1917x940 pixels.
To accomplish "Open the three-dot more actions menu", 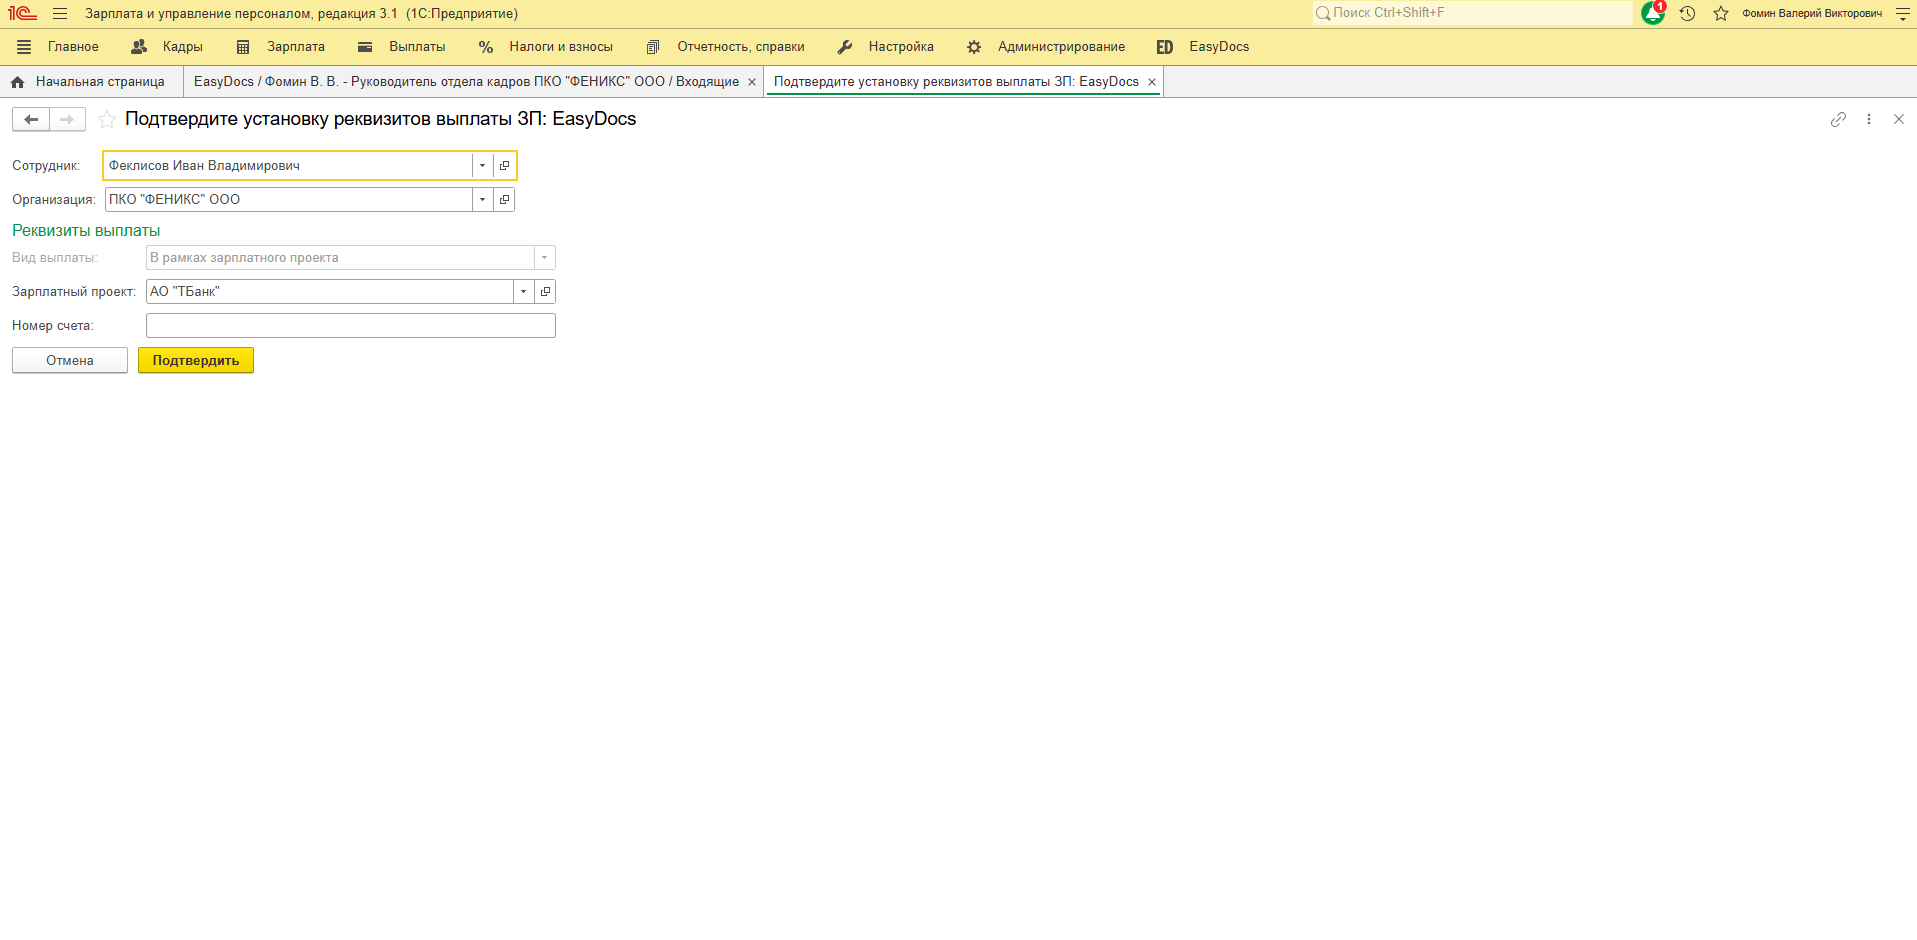I will click(1868, 119).
